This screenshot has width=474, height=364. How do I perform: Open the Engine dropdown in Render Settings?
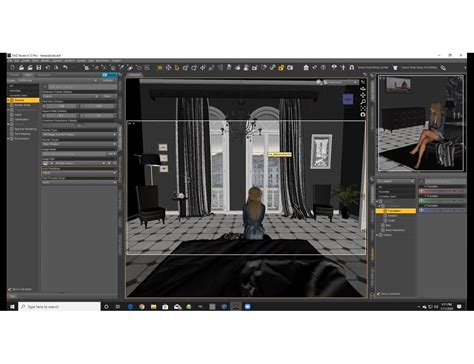(57, 80)
